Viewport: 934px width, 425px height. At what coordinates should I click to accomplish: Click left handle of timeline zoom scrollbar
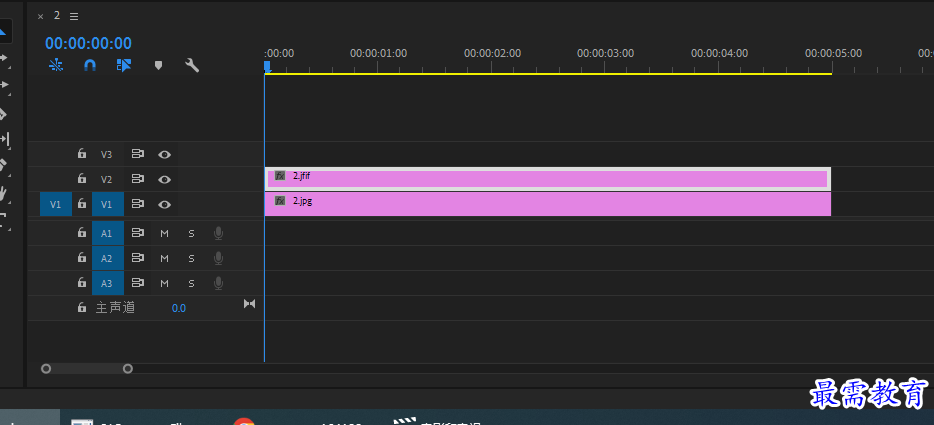[x=46, y=369]
